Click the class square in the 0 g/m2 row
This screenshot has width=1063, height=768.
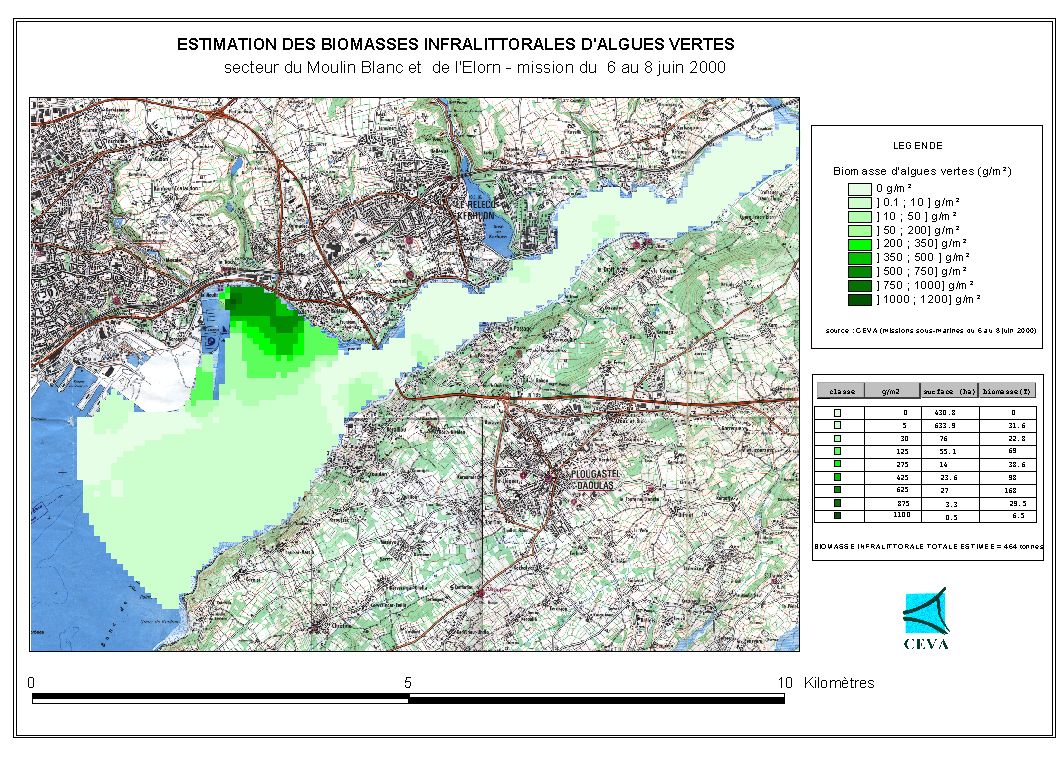838,412
